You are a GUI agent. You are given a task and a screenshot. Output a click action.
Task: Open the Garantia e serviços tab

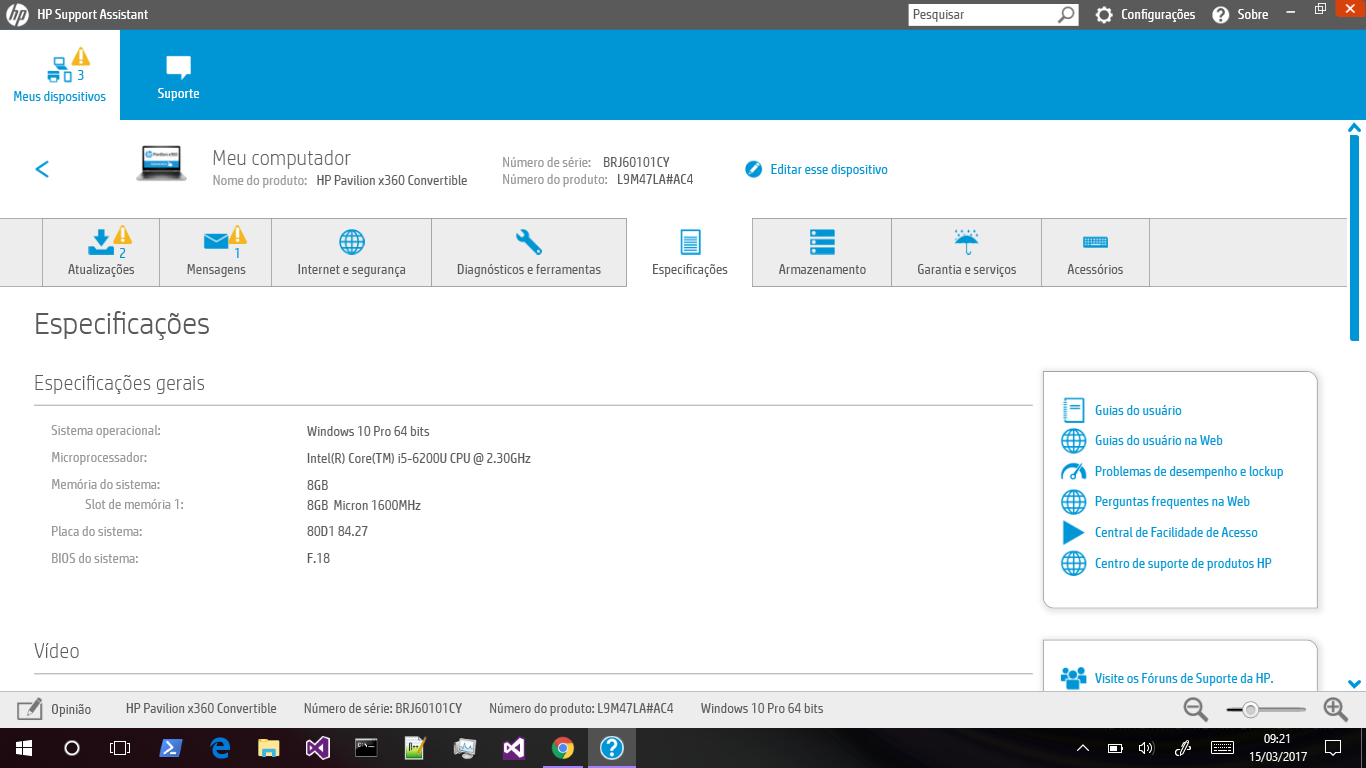(x=966, y=252)
